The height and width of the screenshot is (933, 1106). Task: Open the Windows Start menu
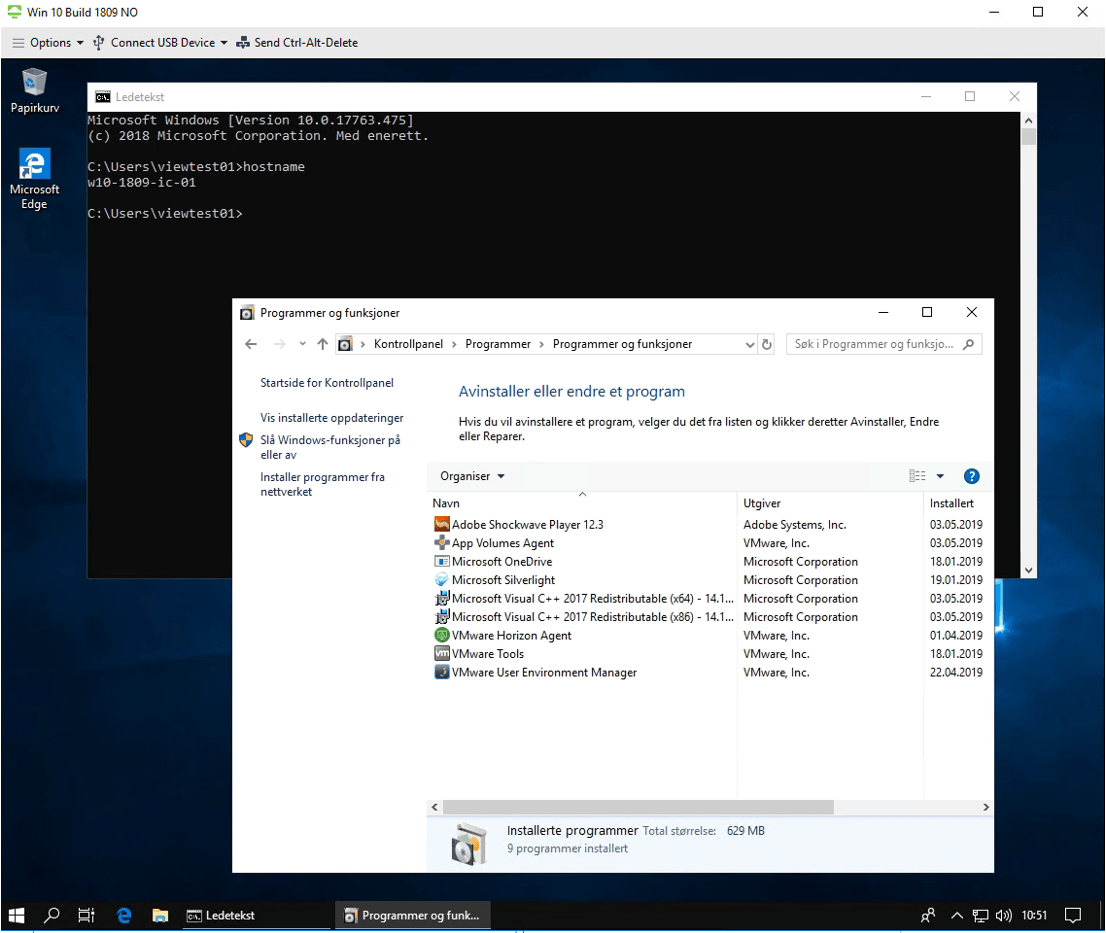click(x=16, y=915)
